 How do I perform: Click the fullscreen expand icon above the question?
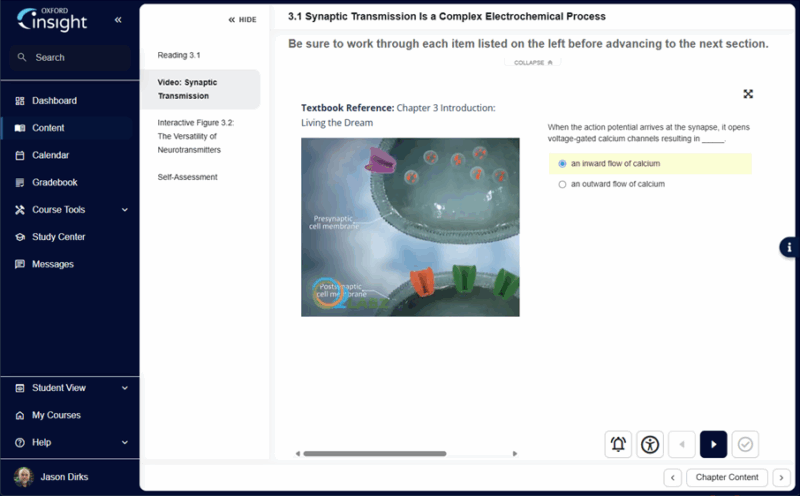[x=747, y=94]
